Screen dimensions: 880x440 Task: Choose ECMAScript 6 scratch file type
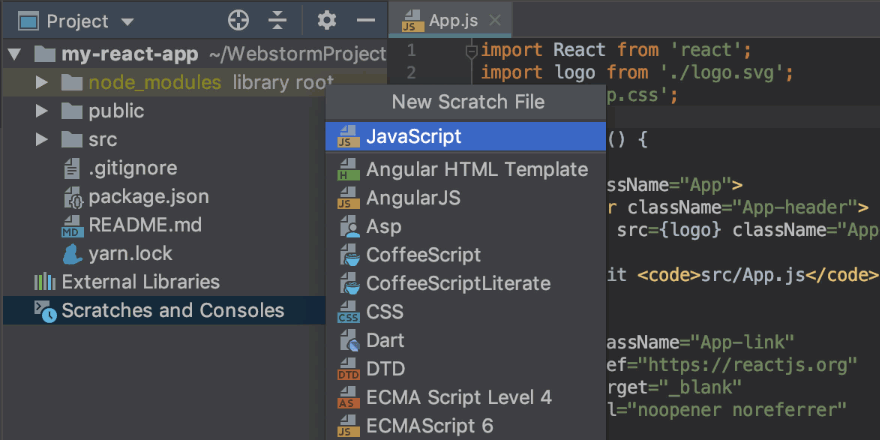[466, 426]
